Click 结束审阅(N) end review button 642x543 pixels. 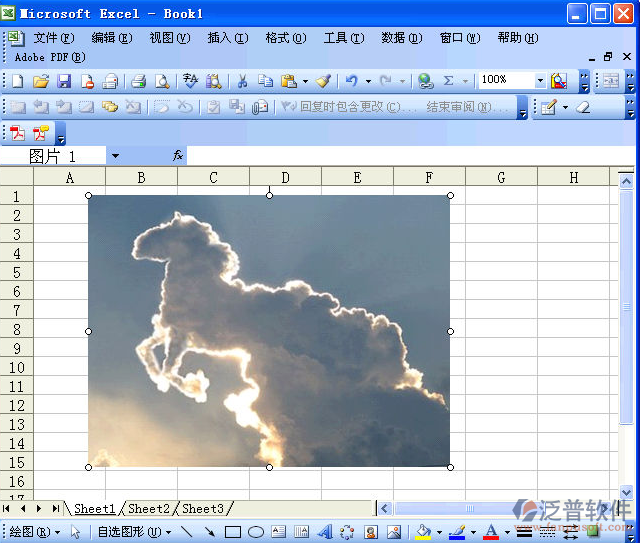[466, 107]
